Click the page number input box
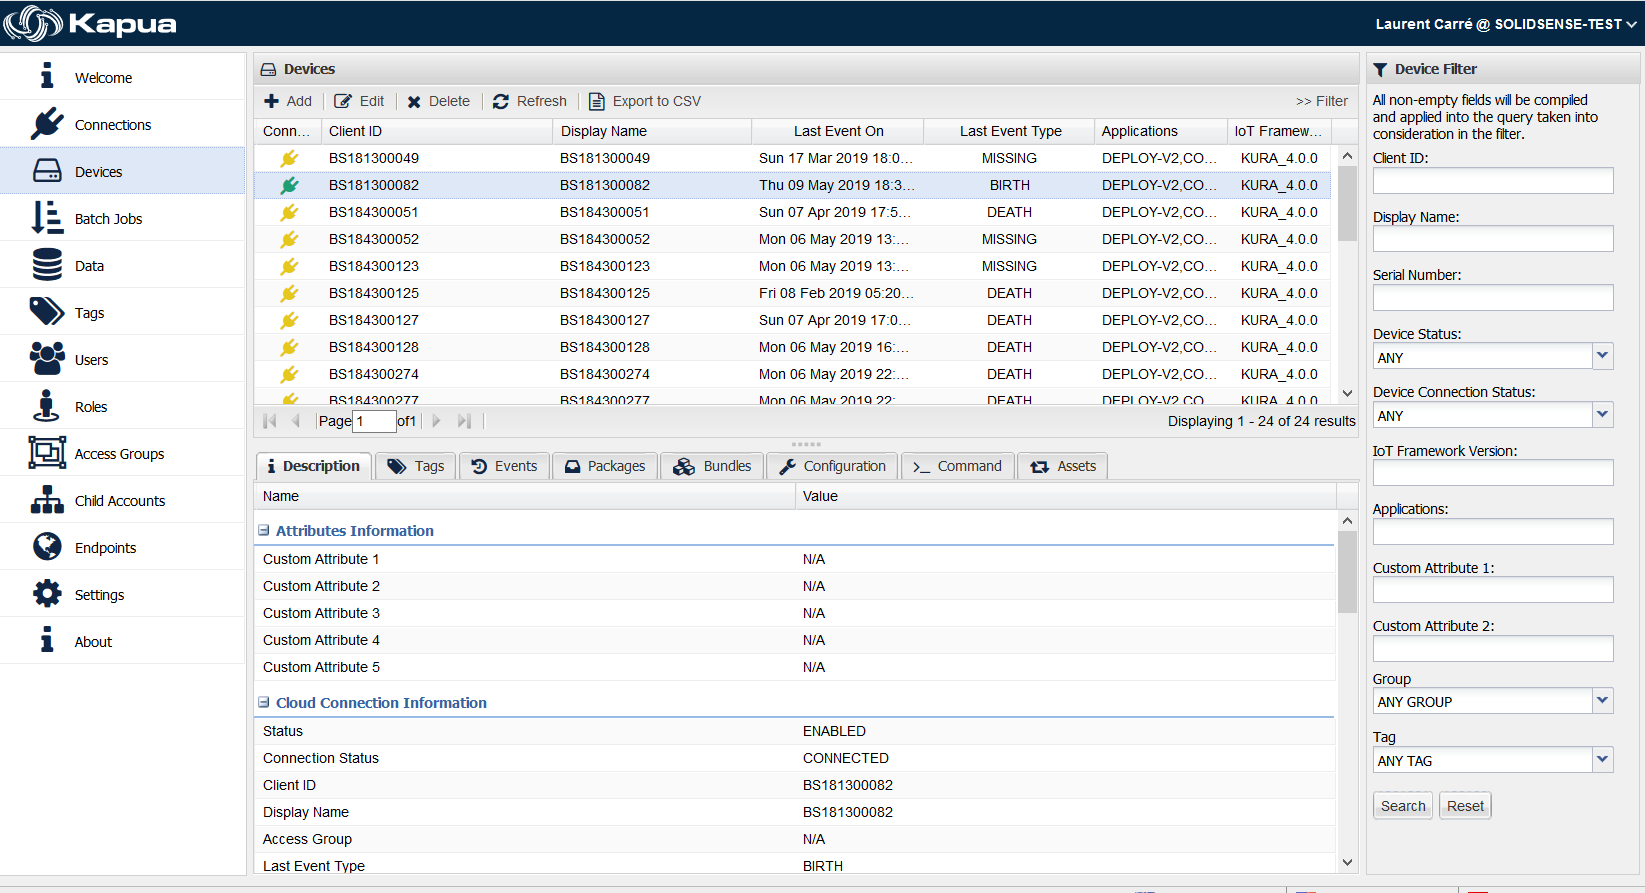This screenshot has height=893, width=1645. point(374,421)
